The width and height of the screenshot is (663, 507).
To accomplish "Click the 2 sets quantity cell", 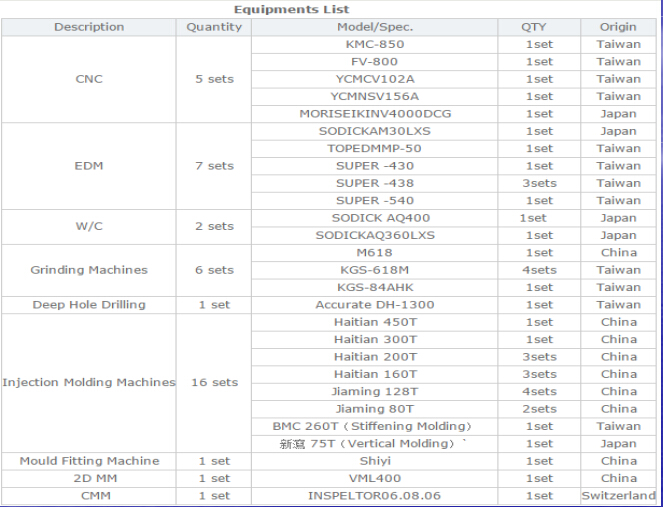I will coord(214,226).
